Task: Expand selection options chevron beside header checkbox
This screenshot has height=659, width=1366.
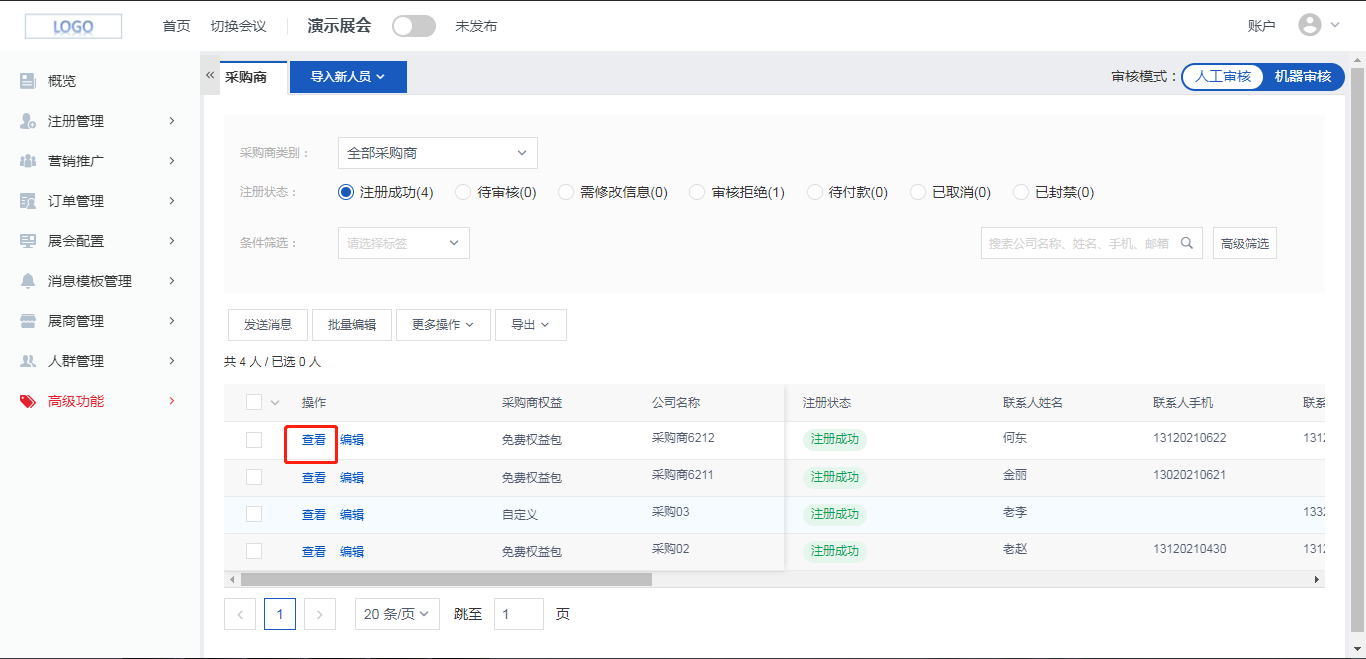Action: coord(275,402)
